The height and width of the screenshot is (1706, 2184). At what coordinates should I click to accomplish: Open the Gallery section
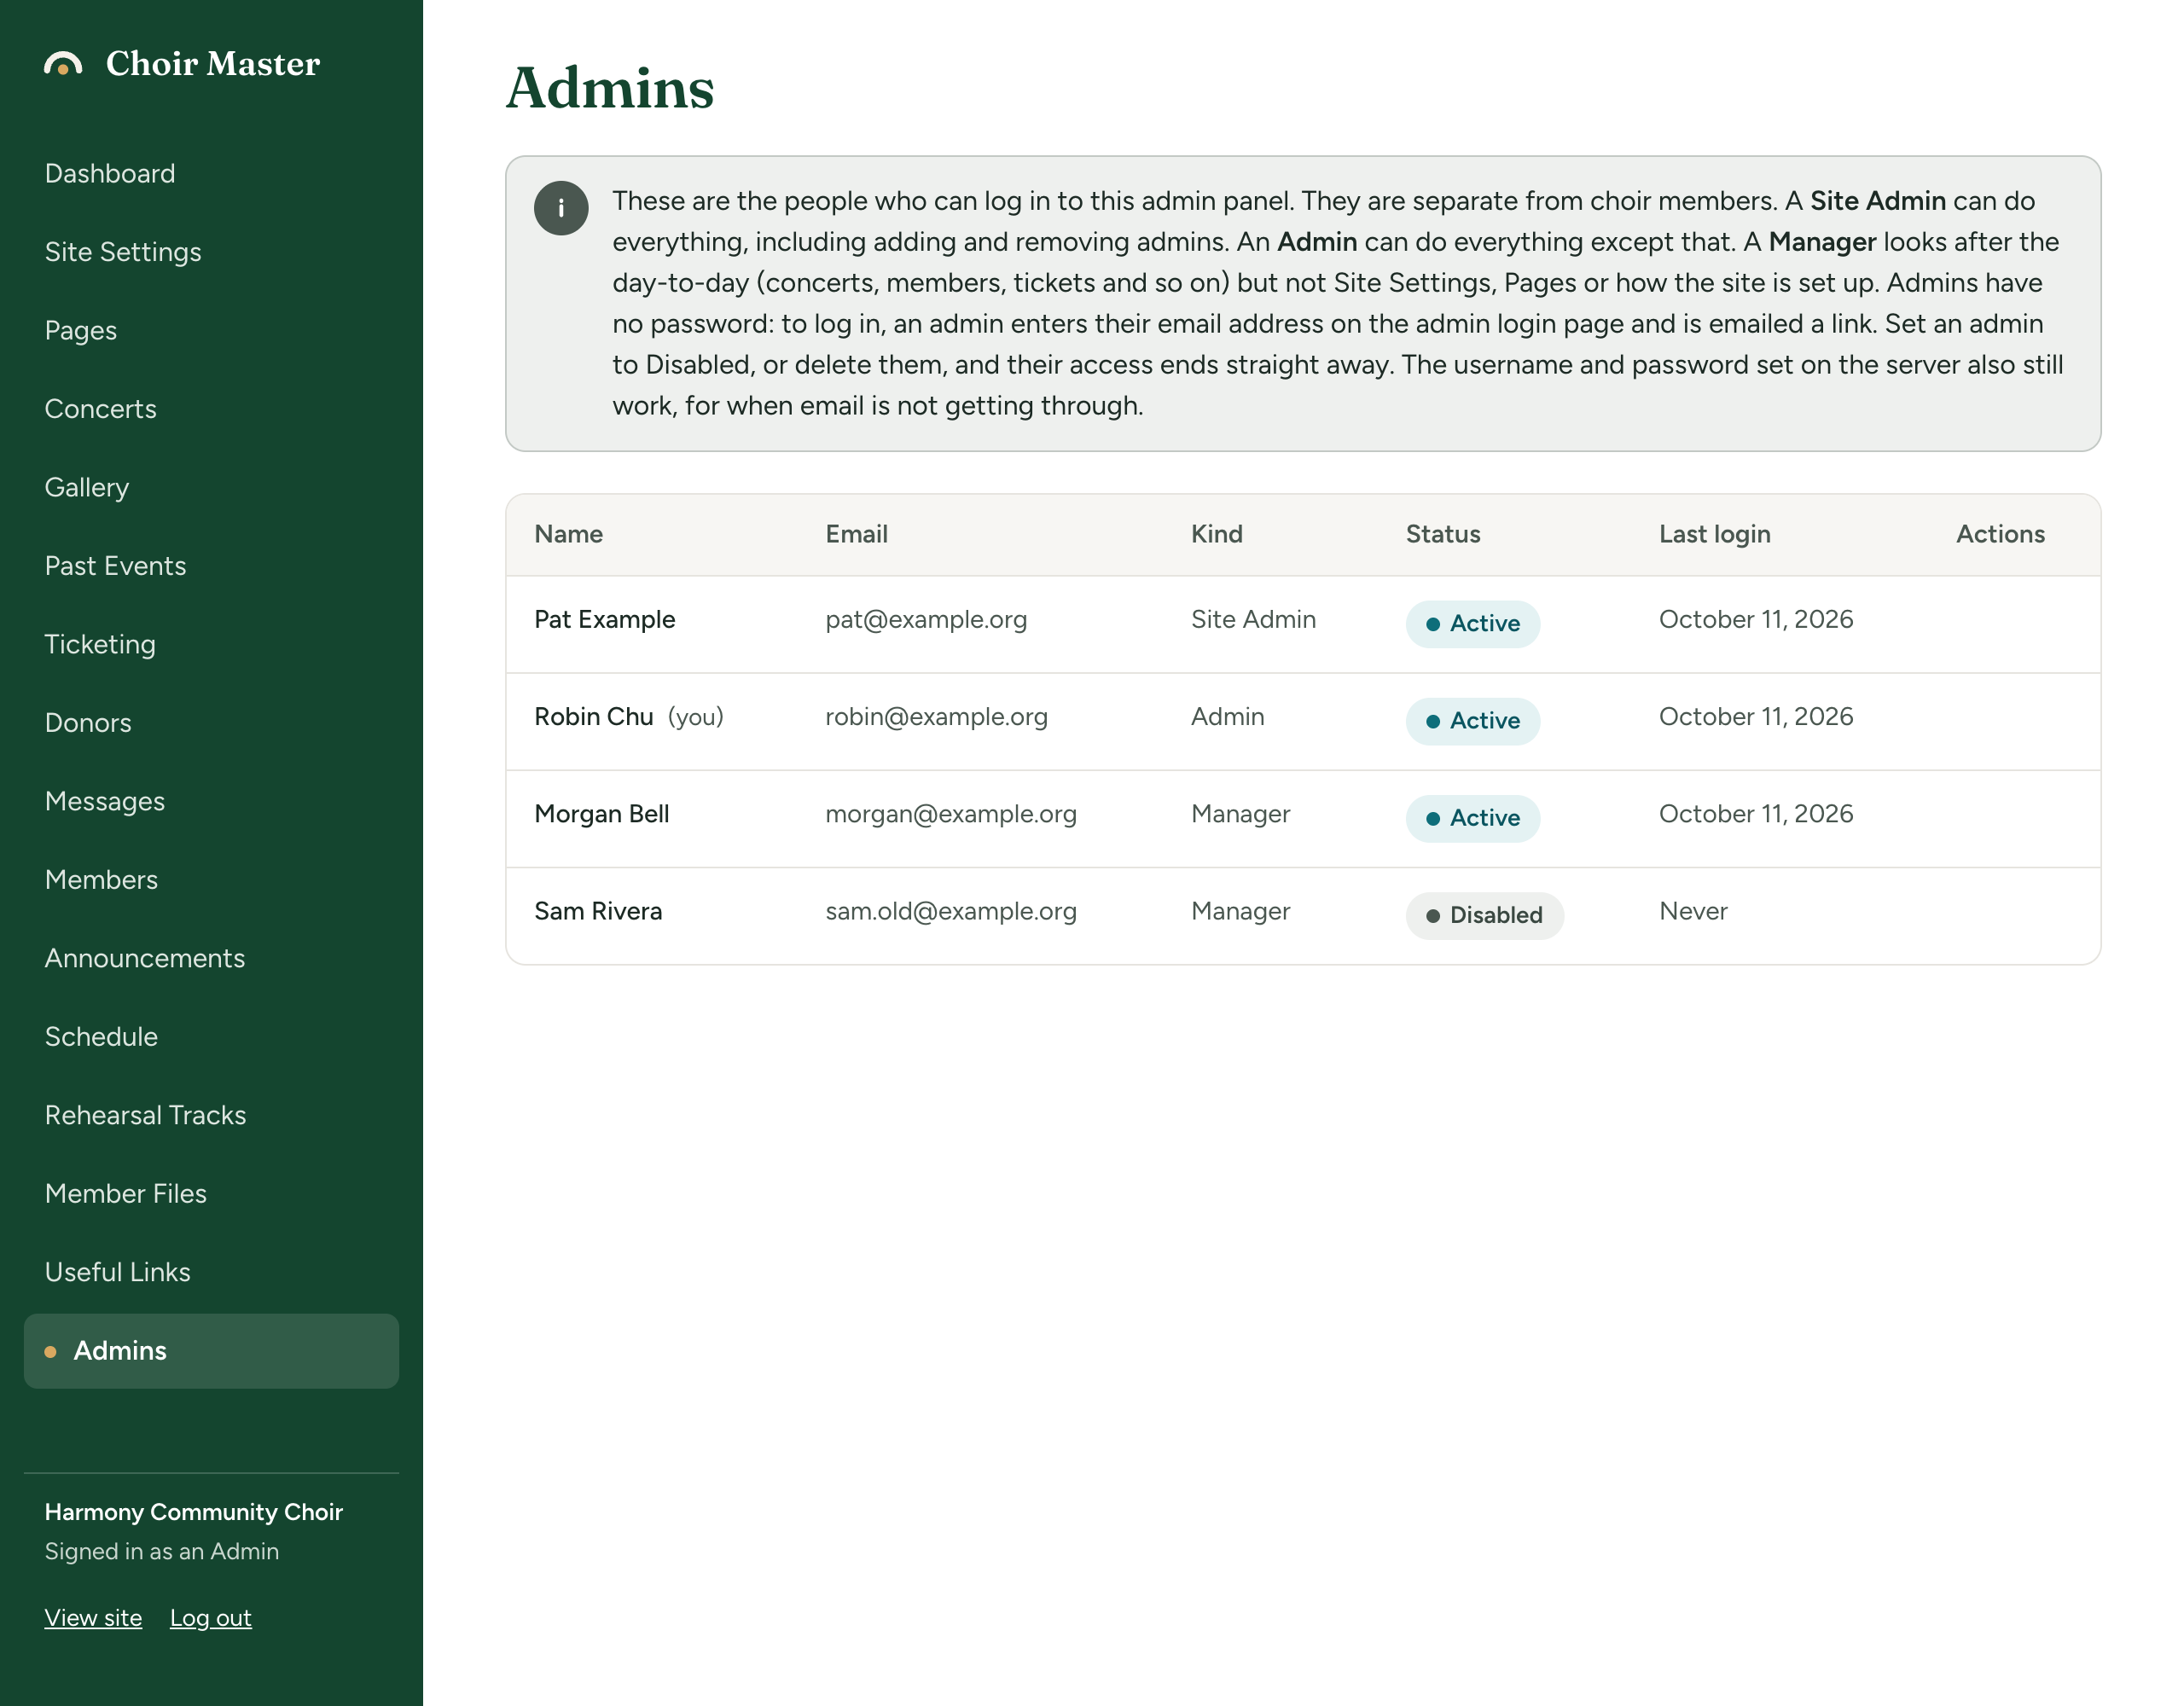click(x=87, y=488)
